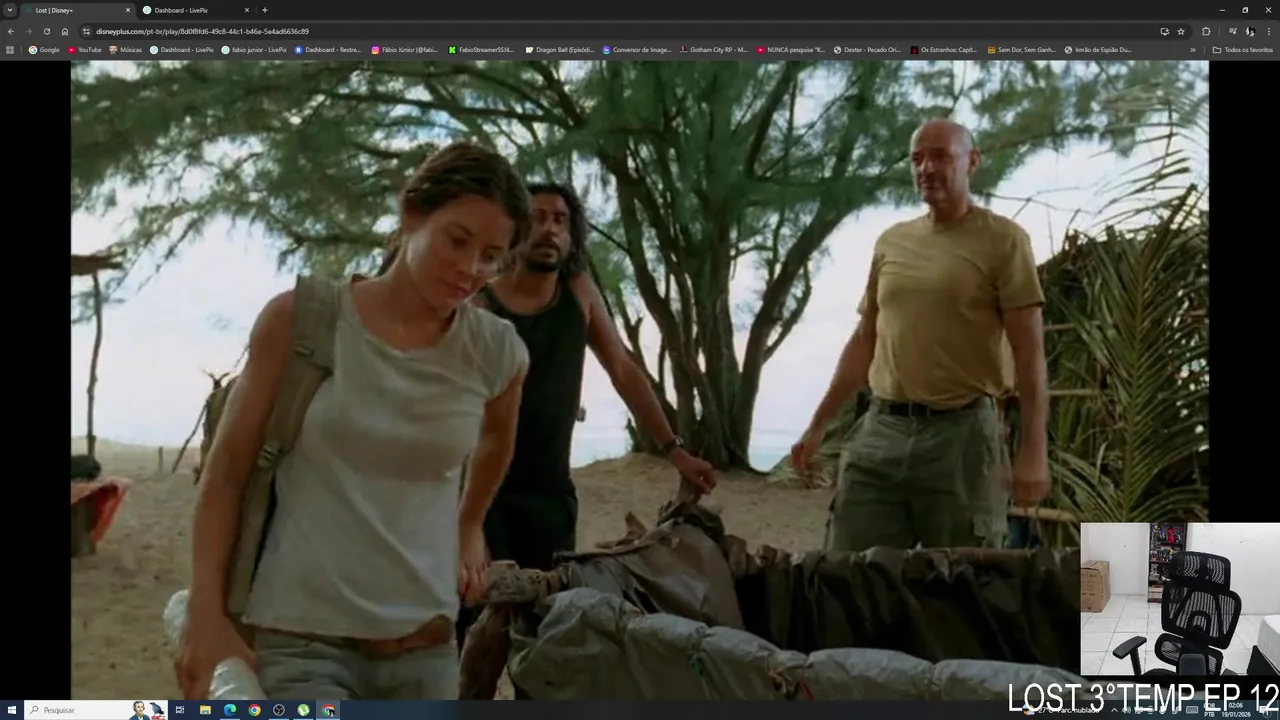Open the Sem Dor, Sem Ganh... bookmark
This screenshot has width=1280, height=720.
point(1021,49)
